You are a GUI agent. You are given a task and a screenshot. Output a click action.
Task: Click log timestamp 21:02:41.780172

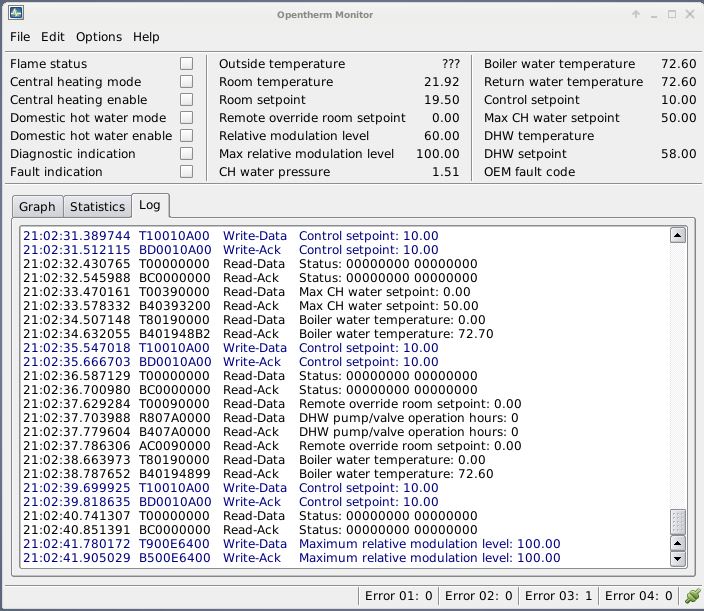coord(77,544)
